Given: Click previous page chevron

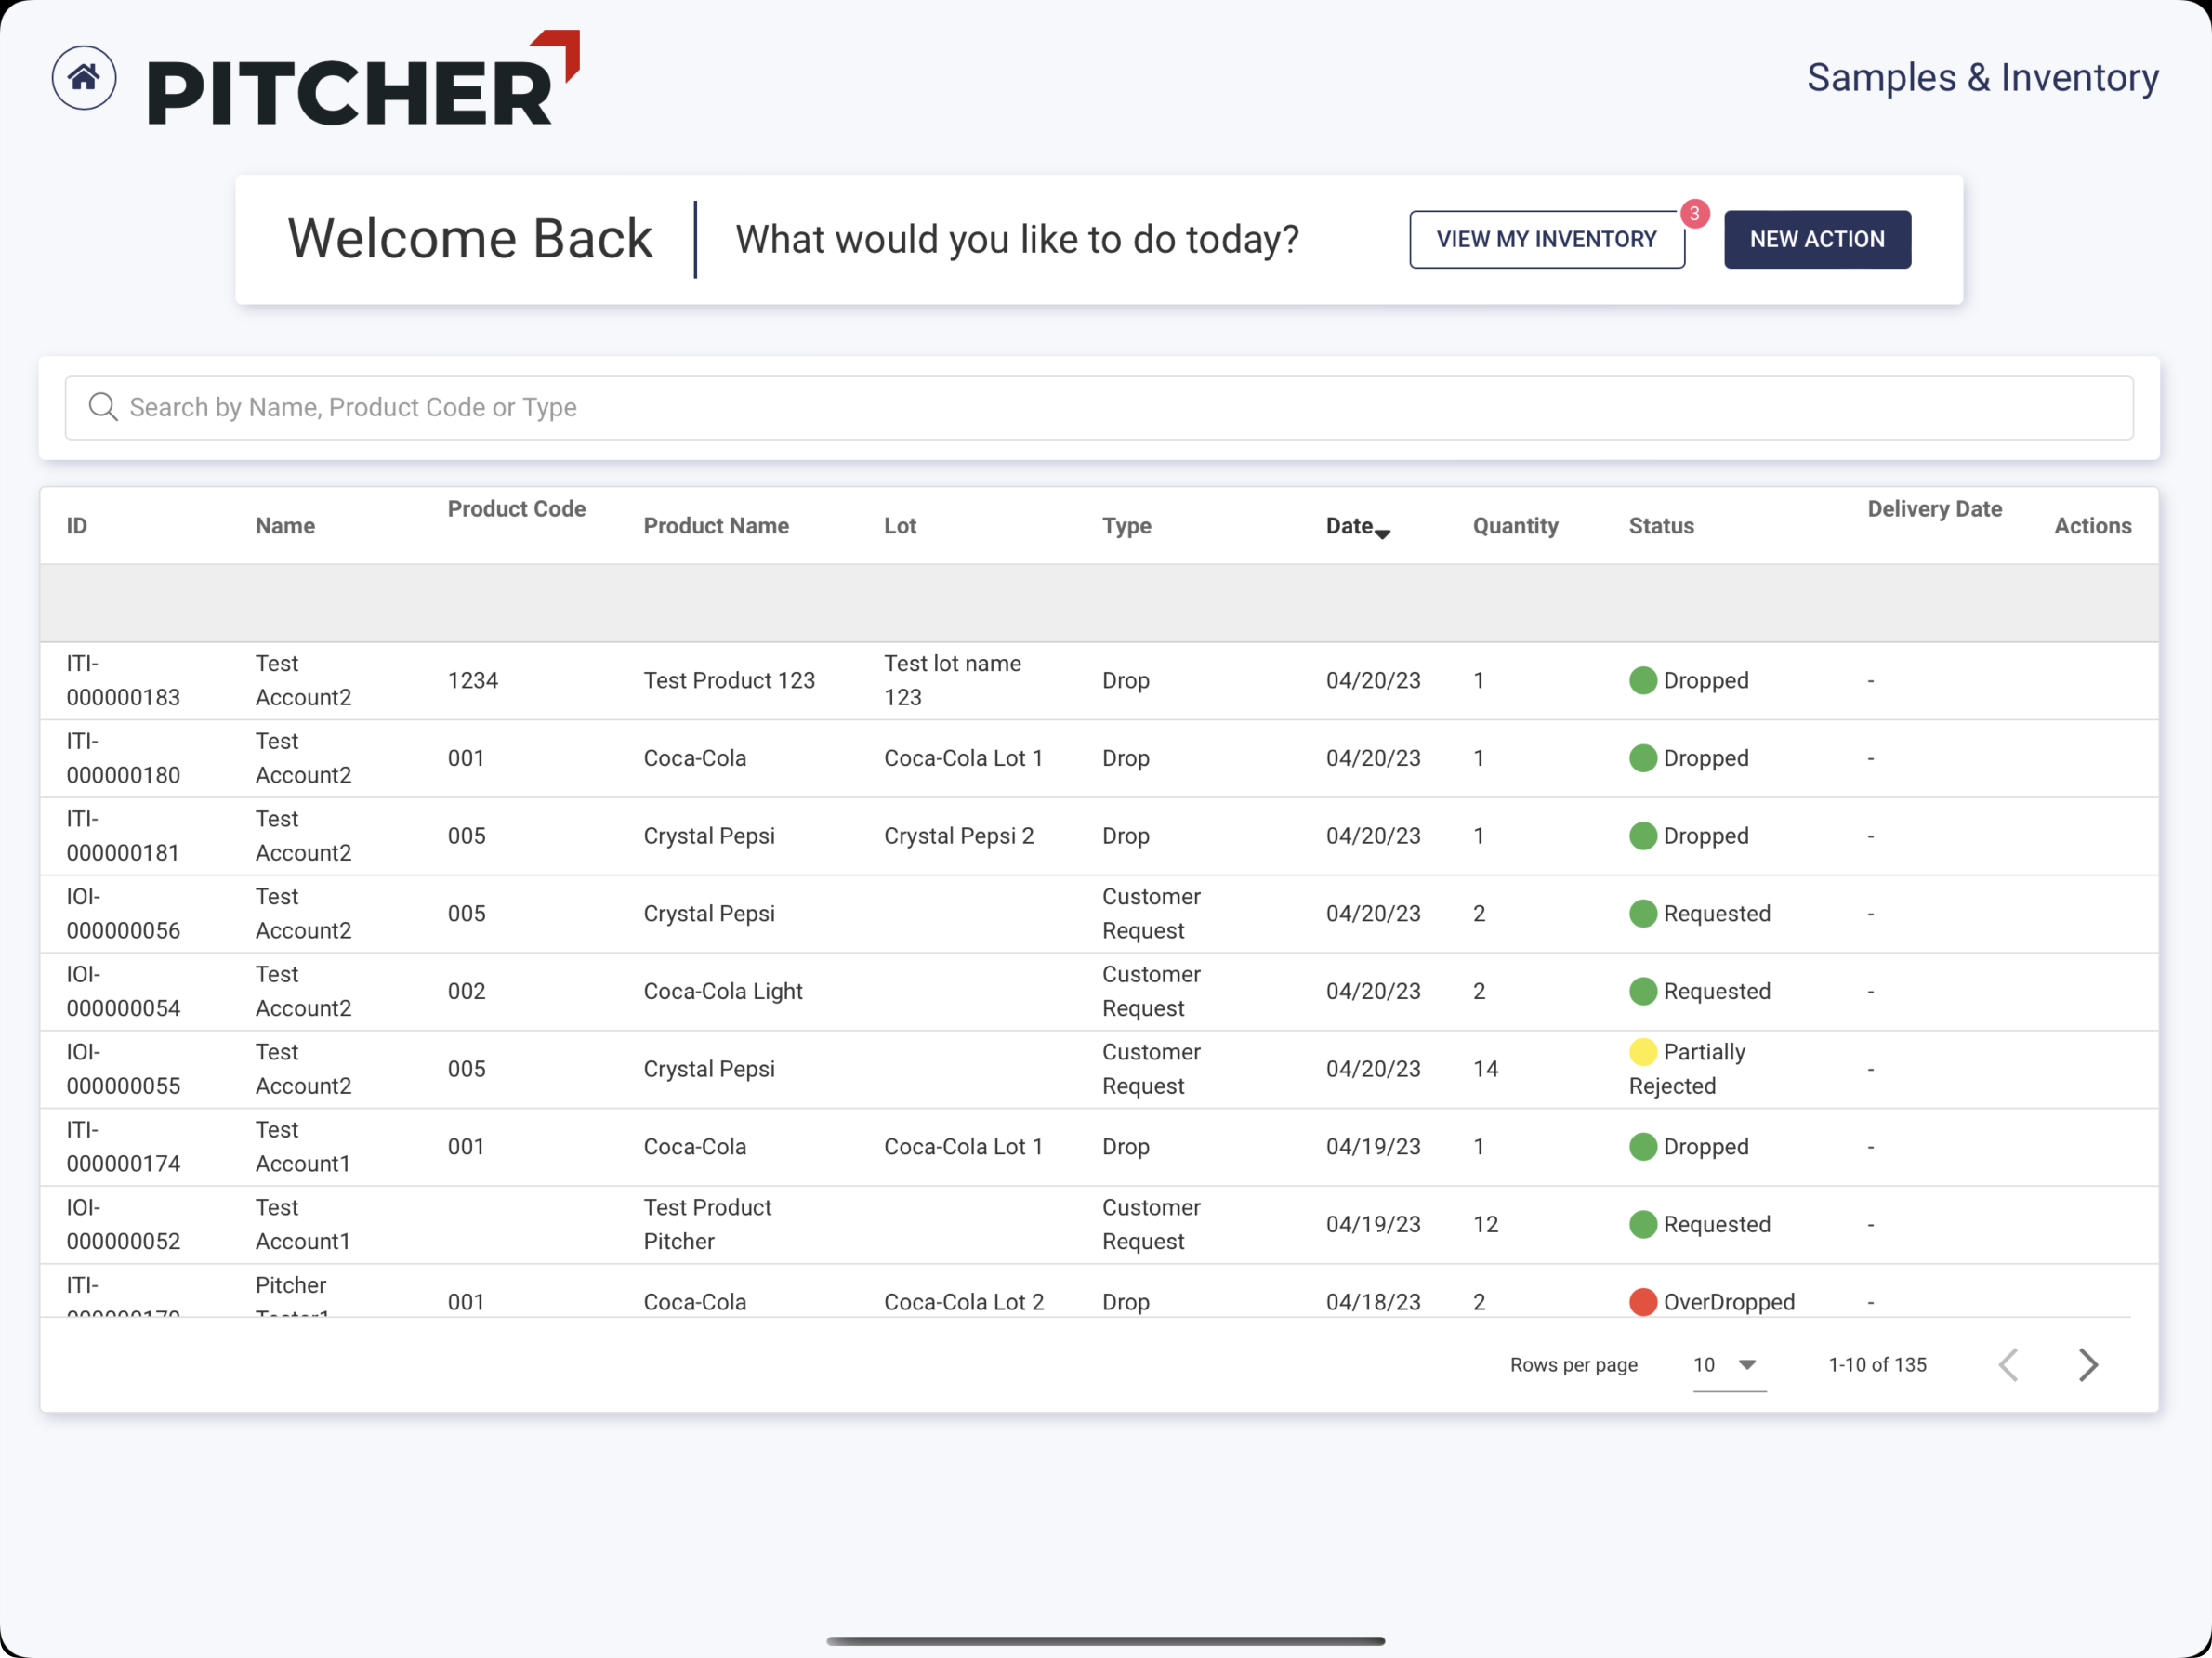Looking at the screenshot, I should [2008, 1364].
